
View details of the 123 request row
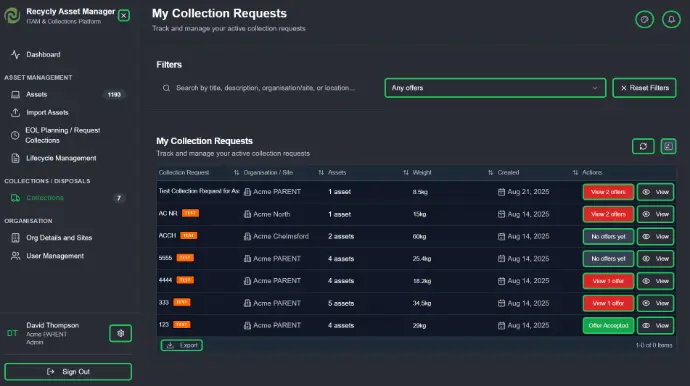point(655,326)
